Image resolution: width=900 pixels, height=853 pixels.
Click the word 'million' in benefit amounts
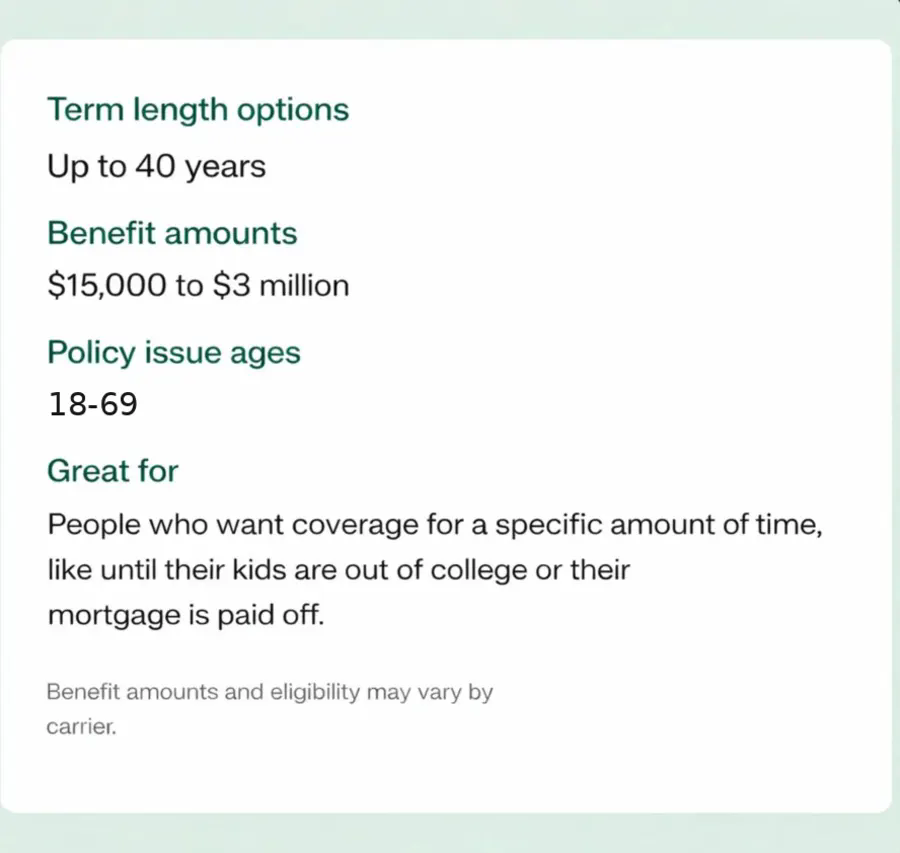[304, 285]
